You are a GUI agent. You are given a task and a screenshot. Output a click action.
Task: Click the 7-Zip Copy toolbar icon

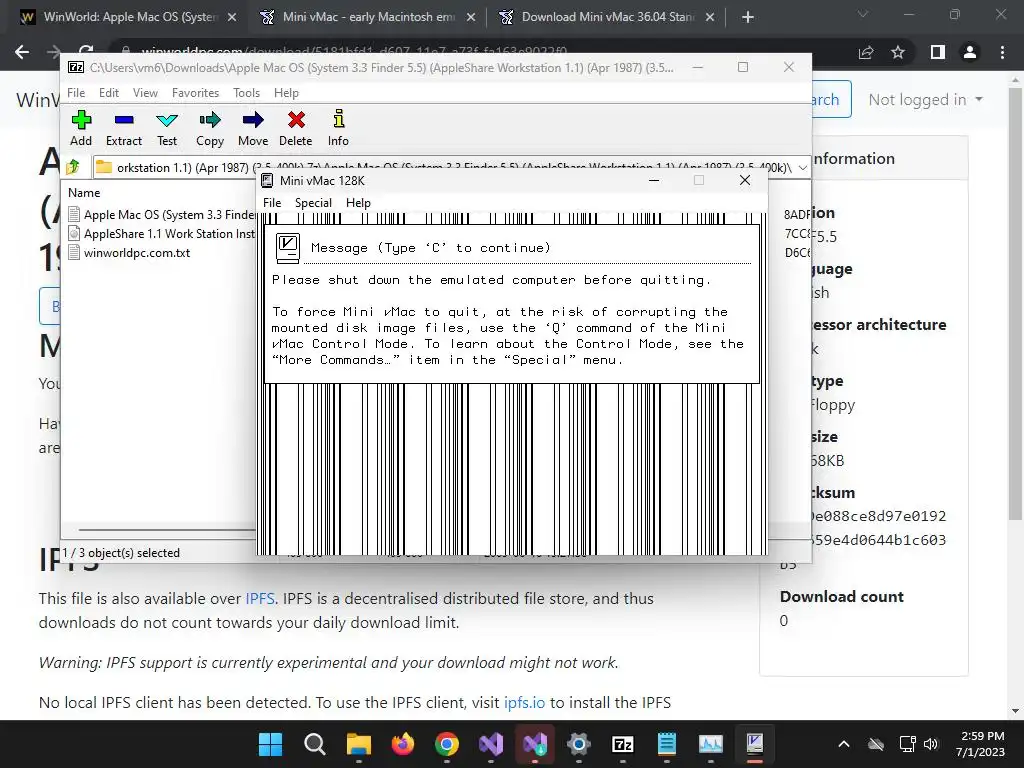(x=210, y=128)
